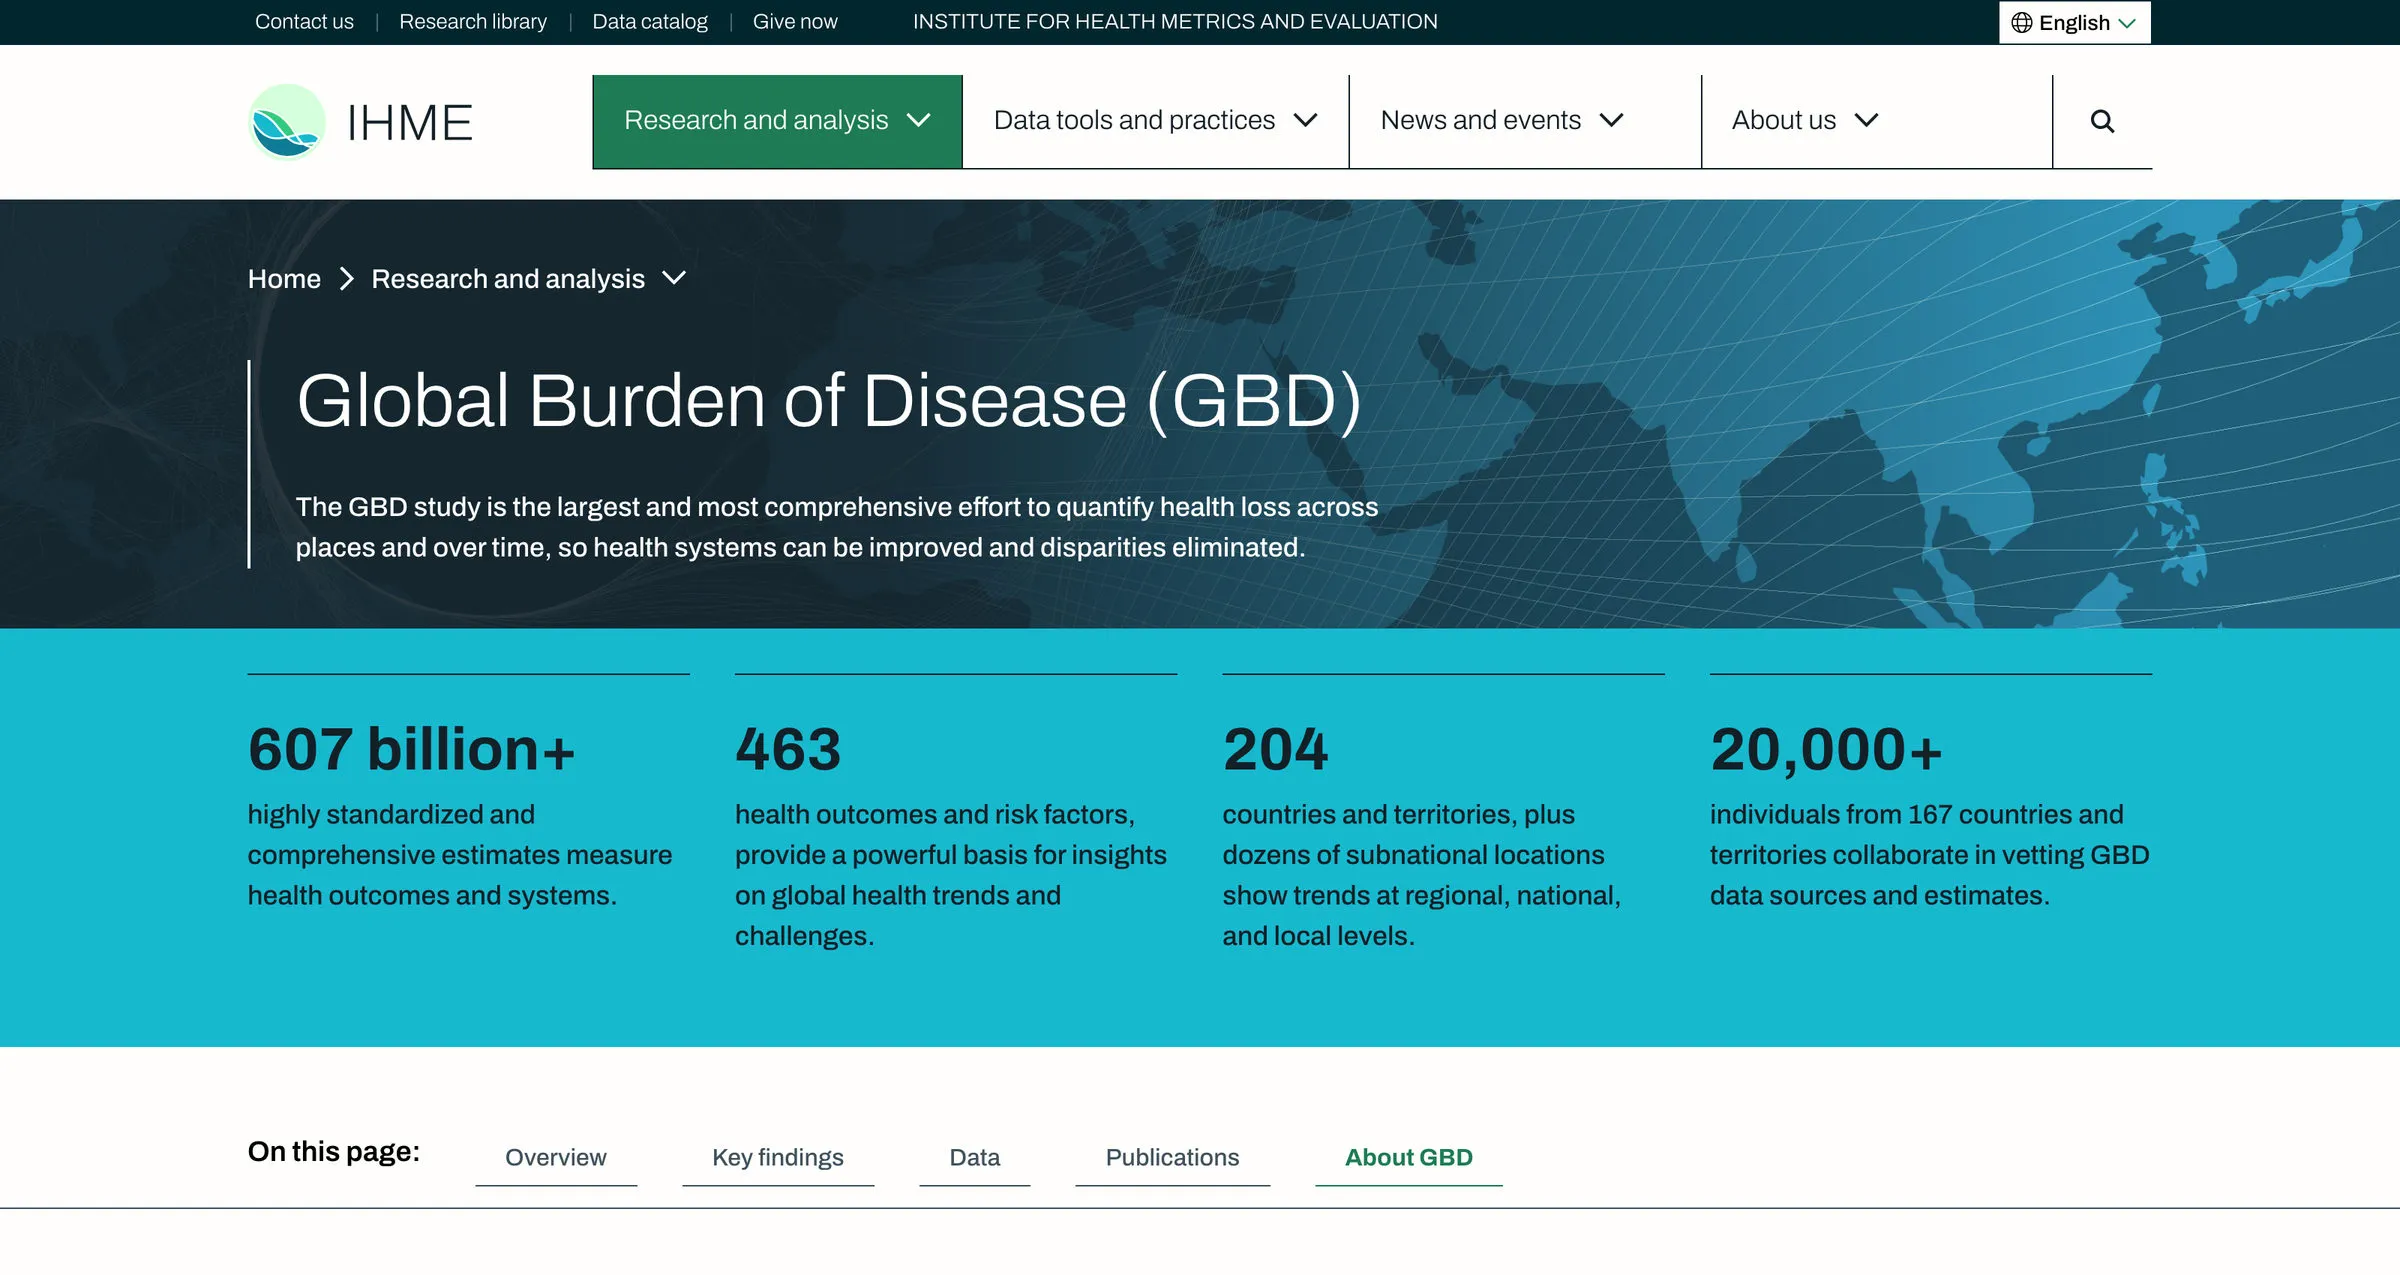This screenshot has width=2400, height=1275.
Task: Open site search via magnifier icon
Action: [x=2102, y=121]
